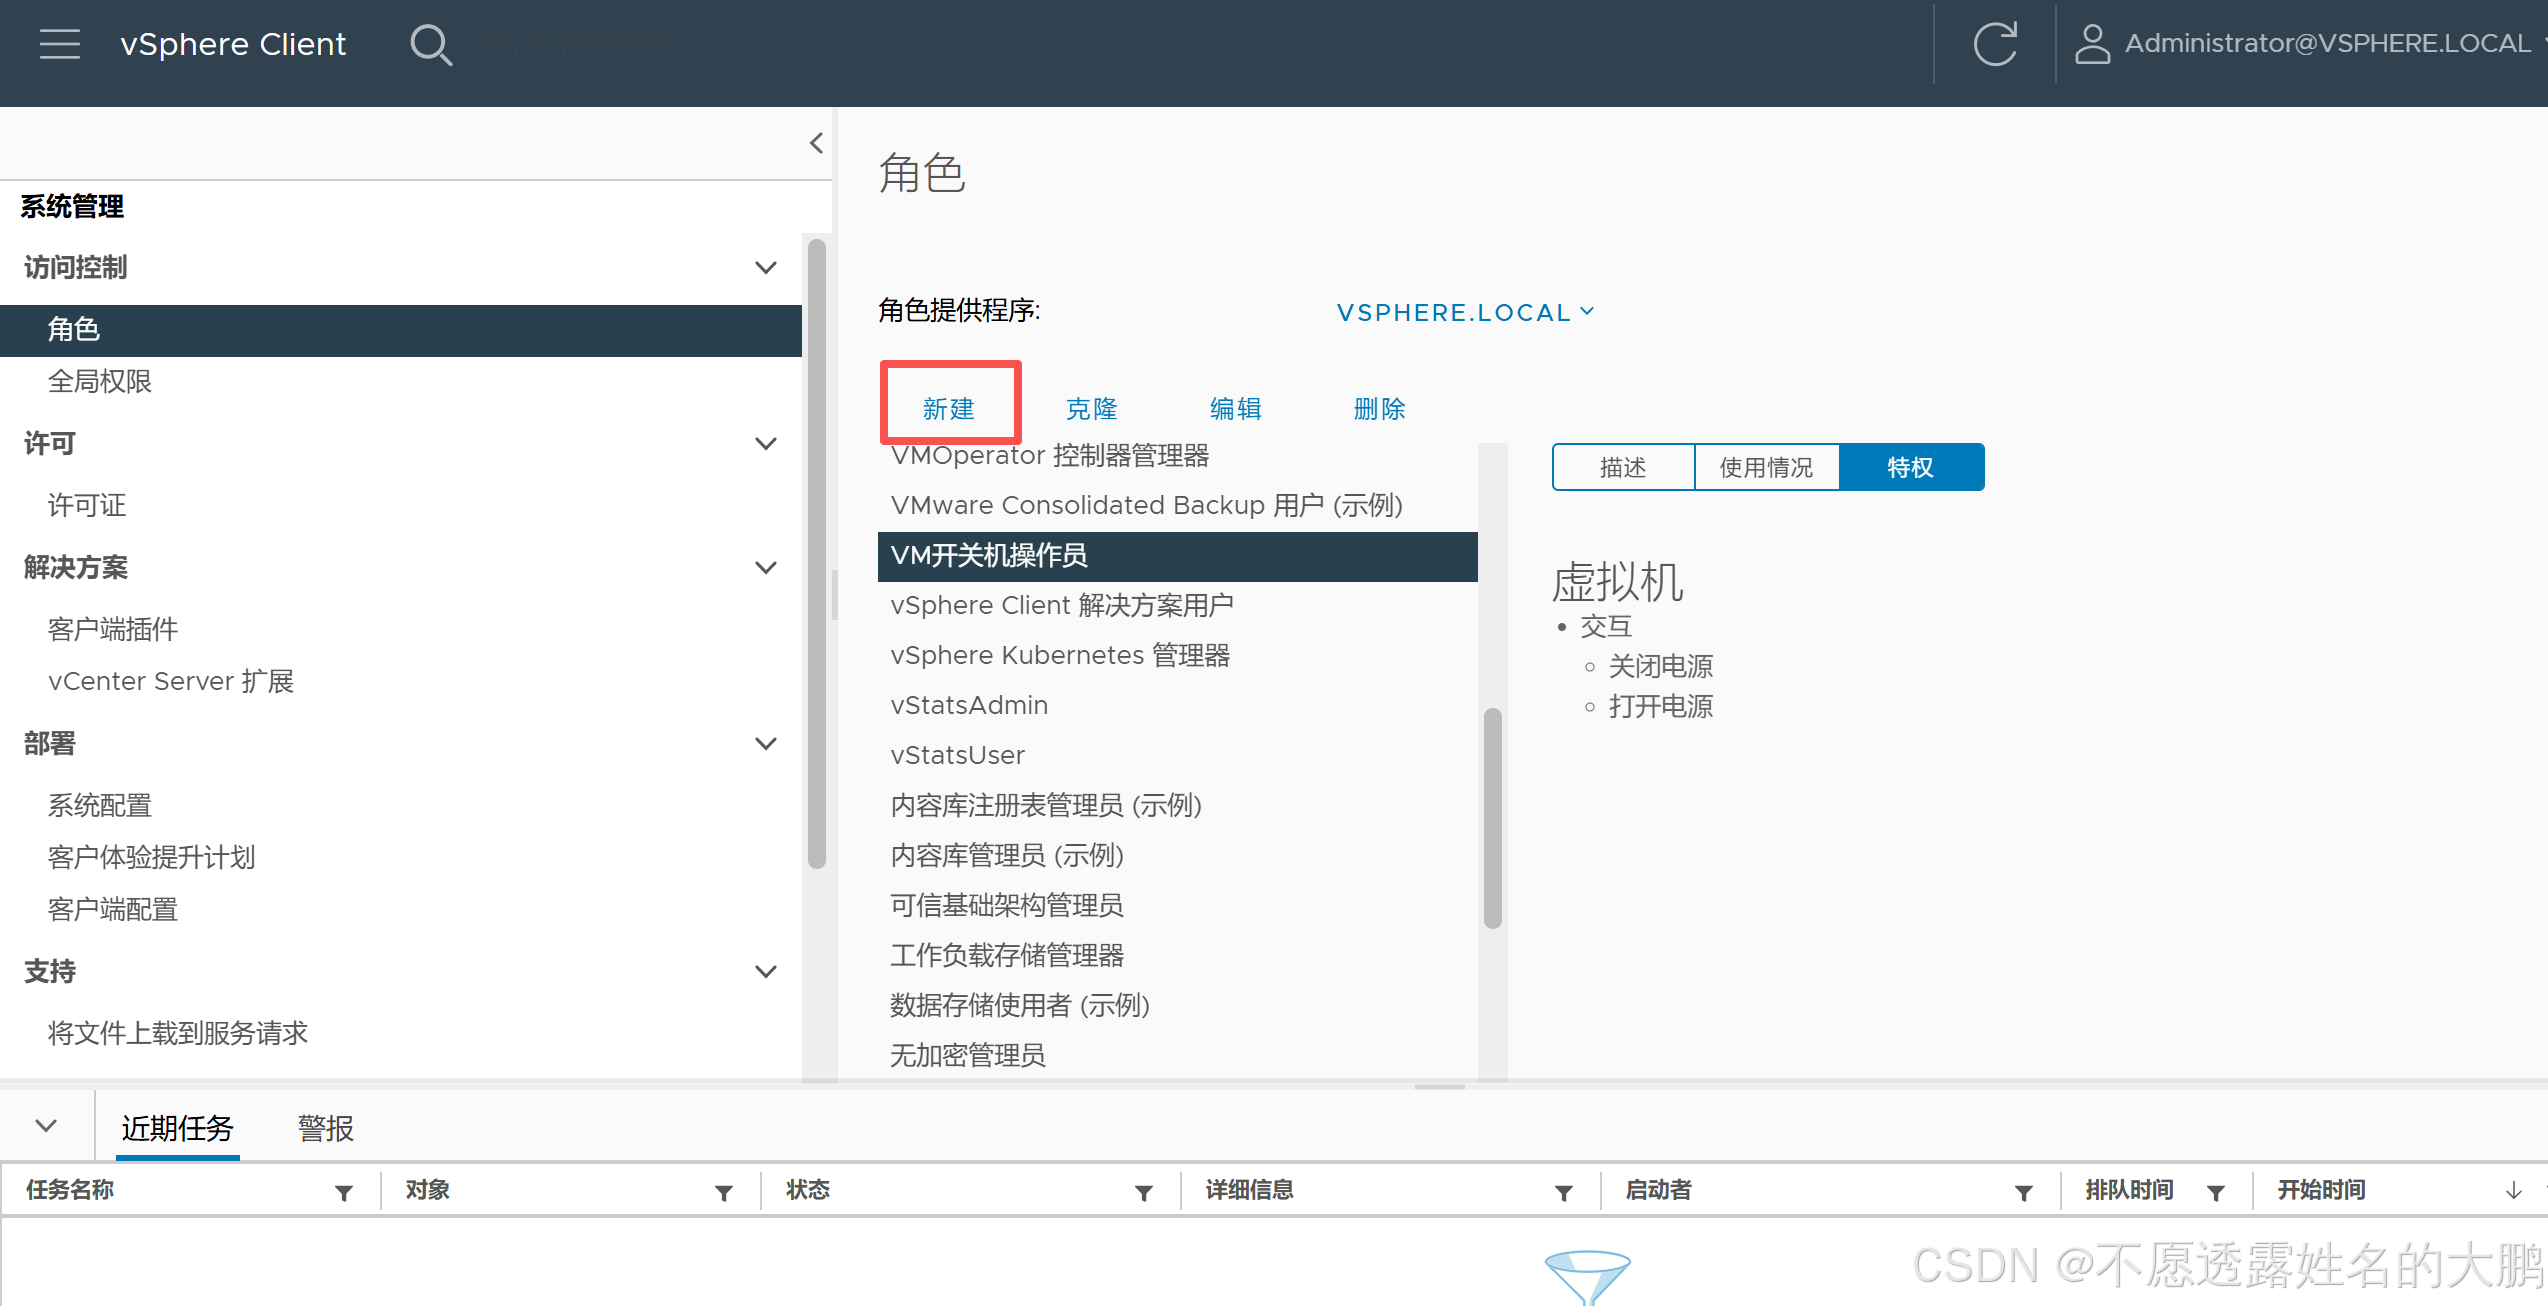Screen dimensions: 2548x1306
Task: Click the search magnifier icon
Action: pos(431,45)
